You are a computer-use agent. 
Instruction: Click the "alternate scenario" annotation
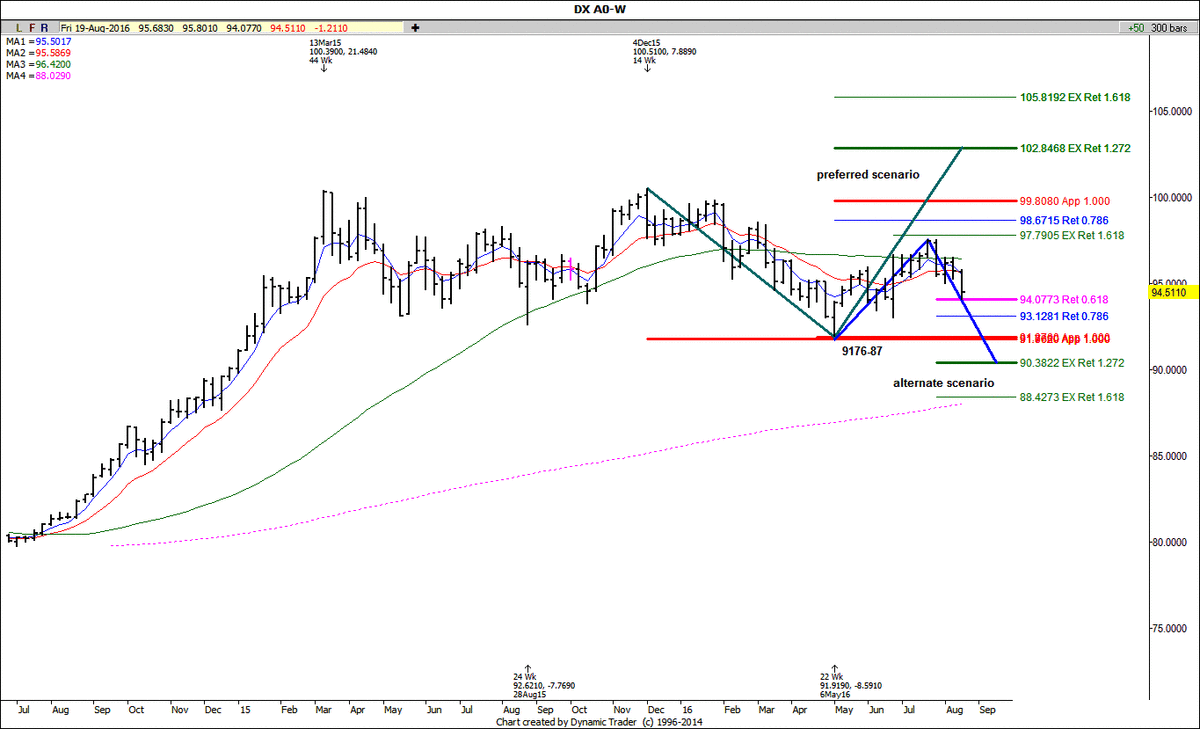pos(943,383)
